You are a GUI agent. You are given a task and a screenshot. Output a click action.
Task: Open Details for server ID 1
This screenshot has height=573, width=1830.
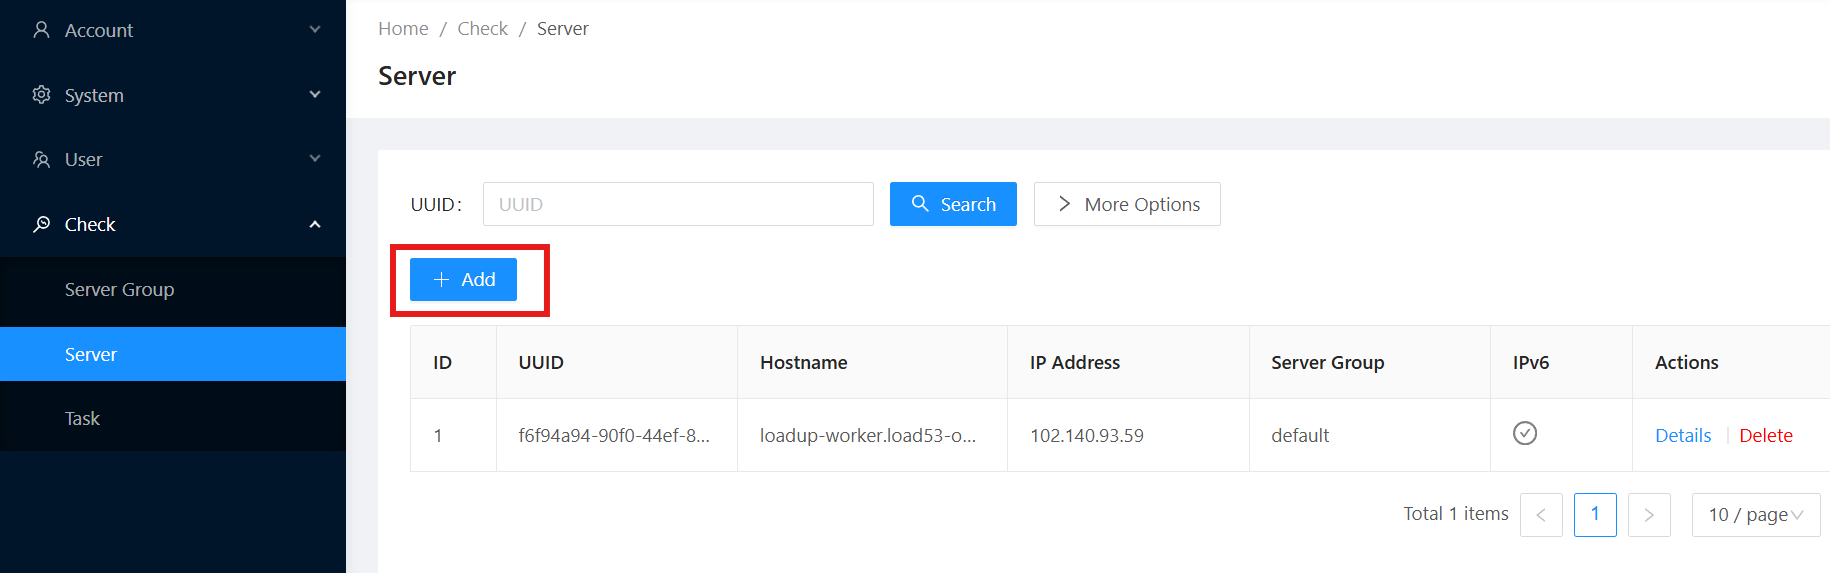point(1682,436)
